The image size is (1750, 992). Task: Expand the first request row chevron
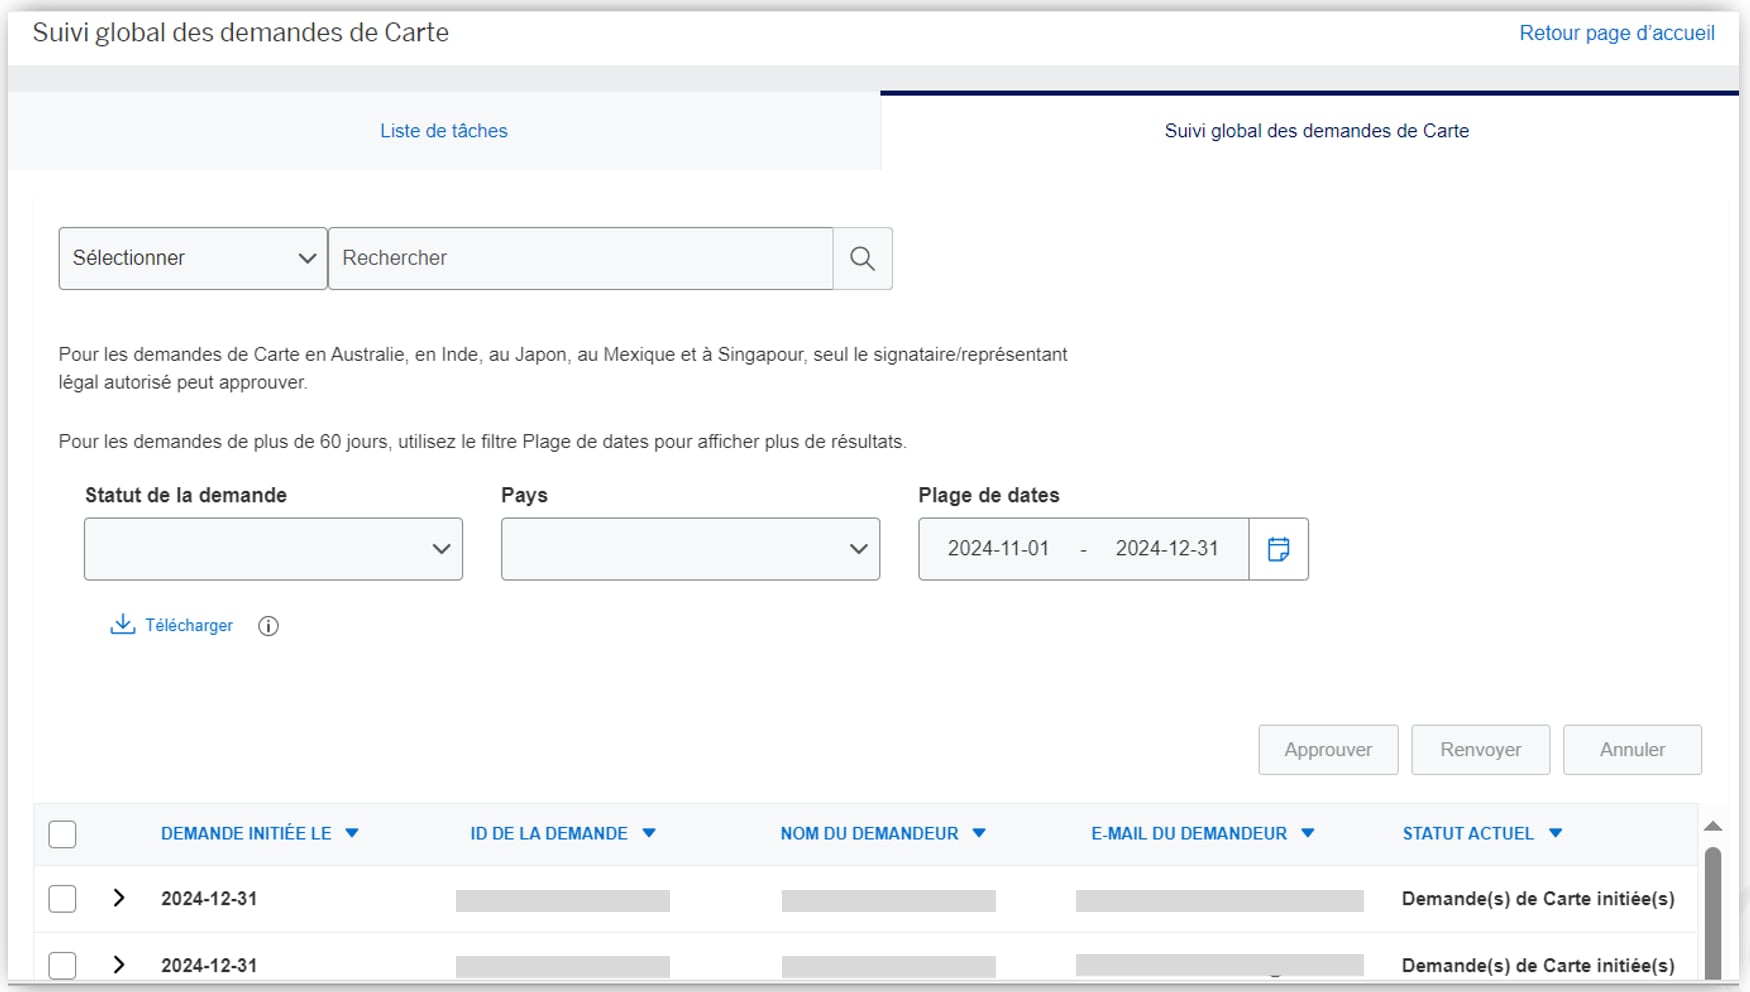118,898
